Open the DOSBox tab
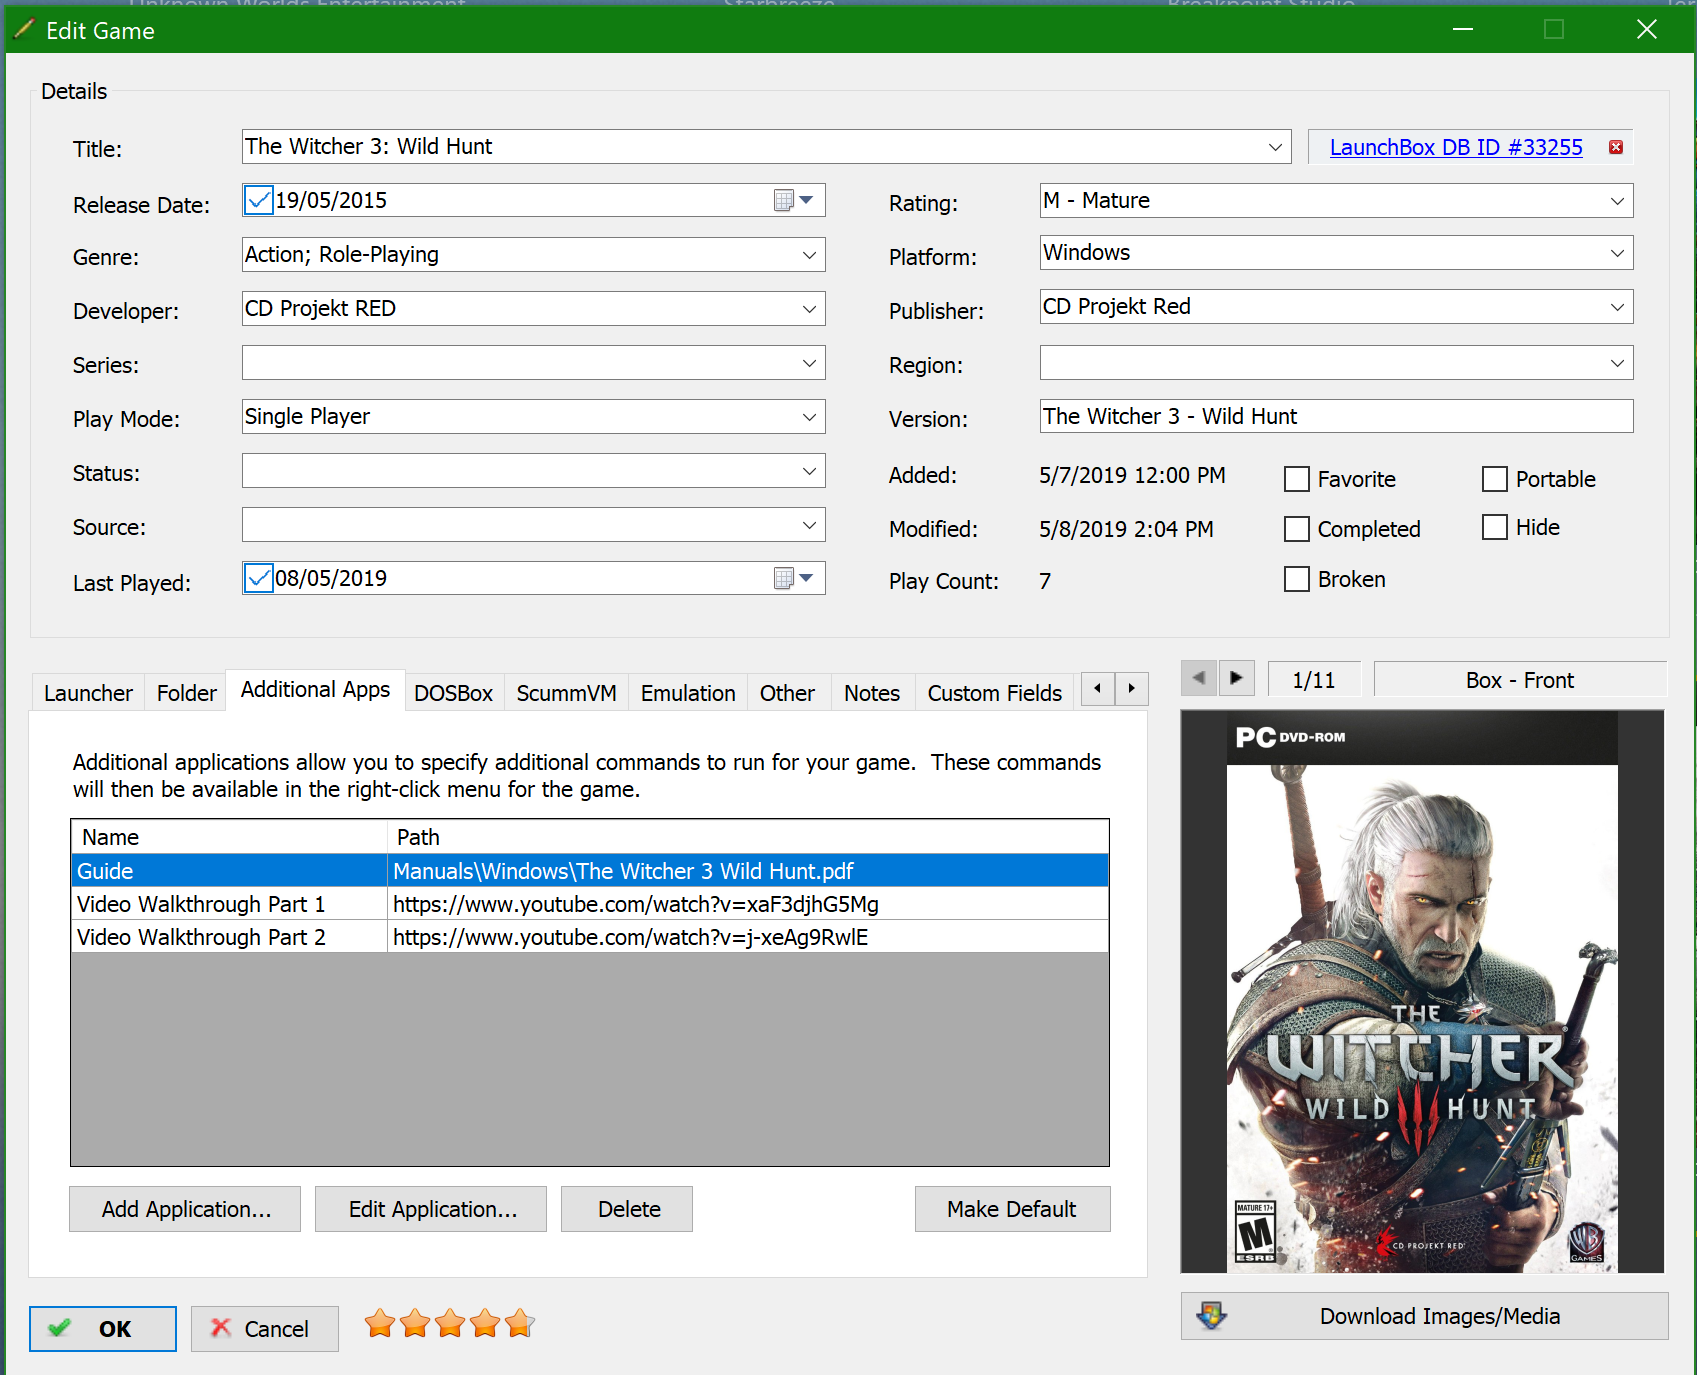The height and width of the screenshot is (1375, 1697). click(454, 693)
